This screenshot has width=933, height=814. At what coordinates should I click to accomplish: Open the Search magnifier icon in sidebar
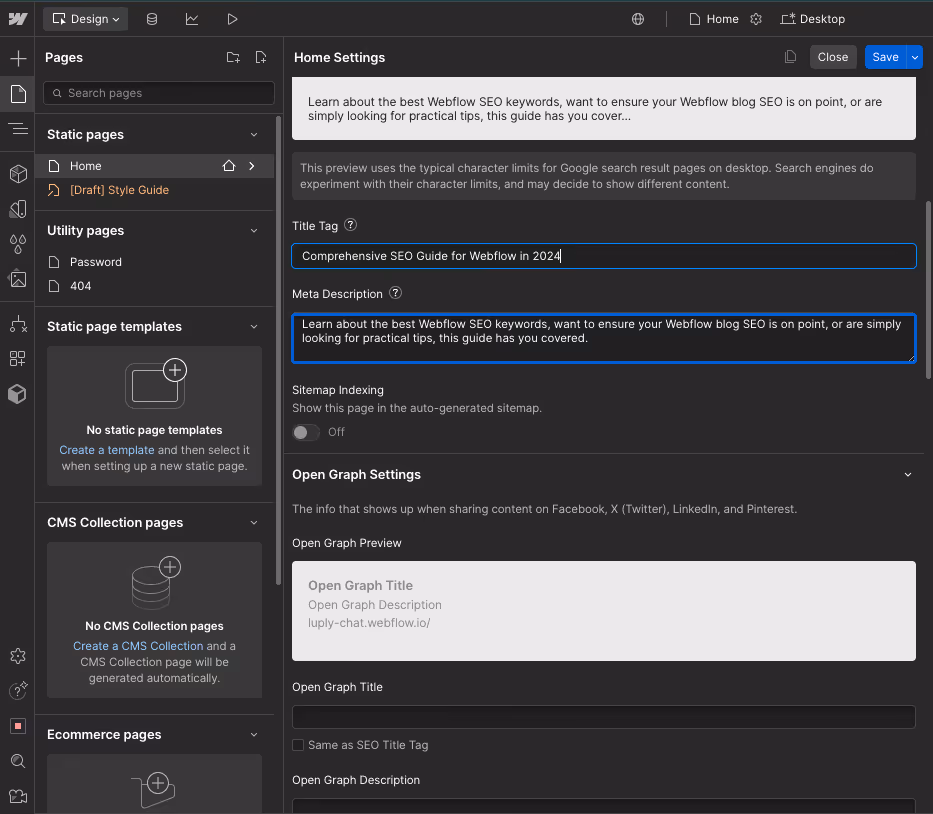(18, 761)
